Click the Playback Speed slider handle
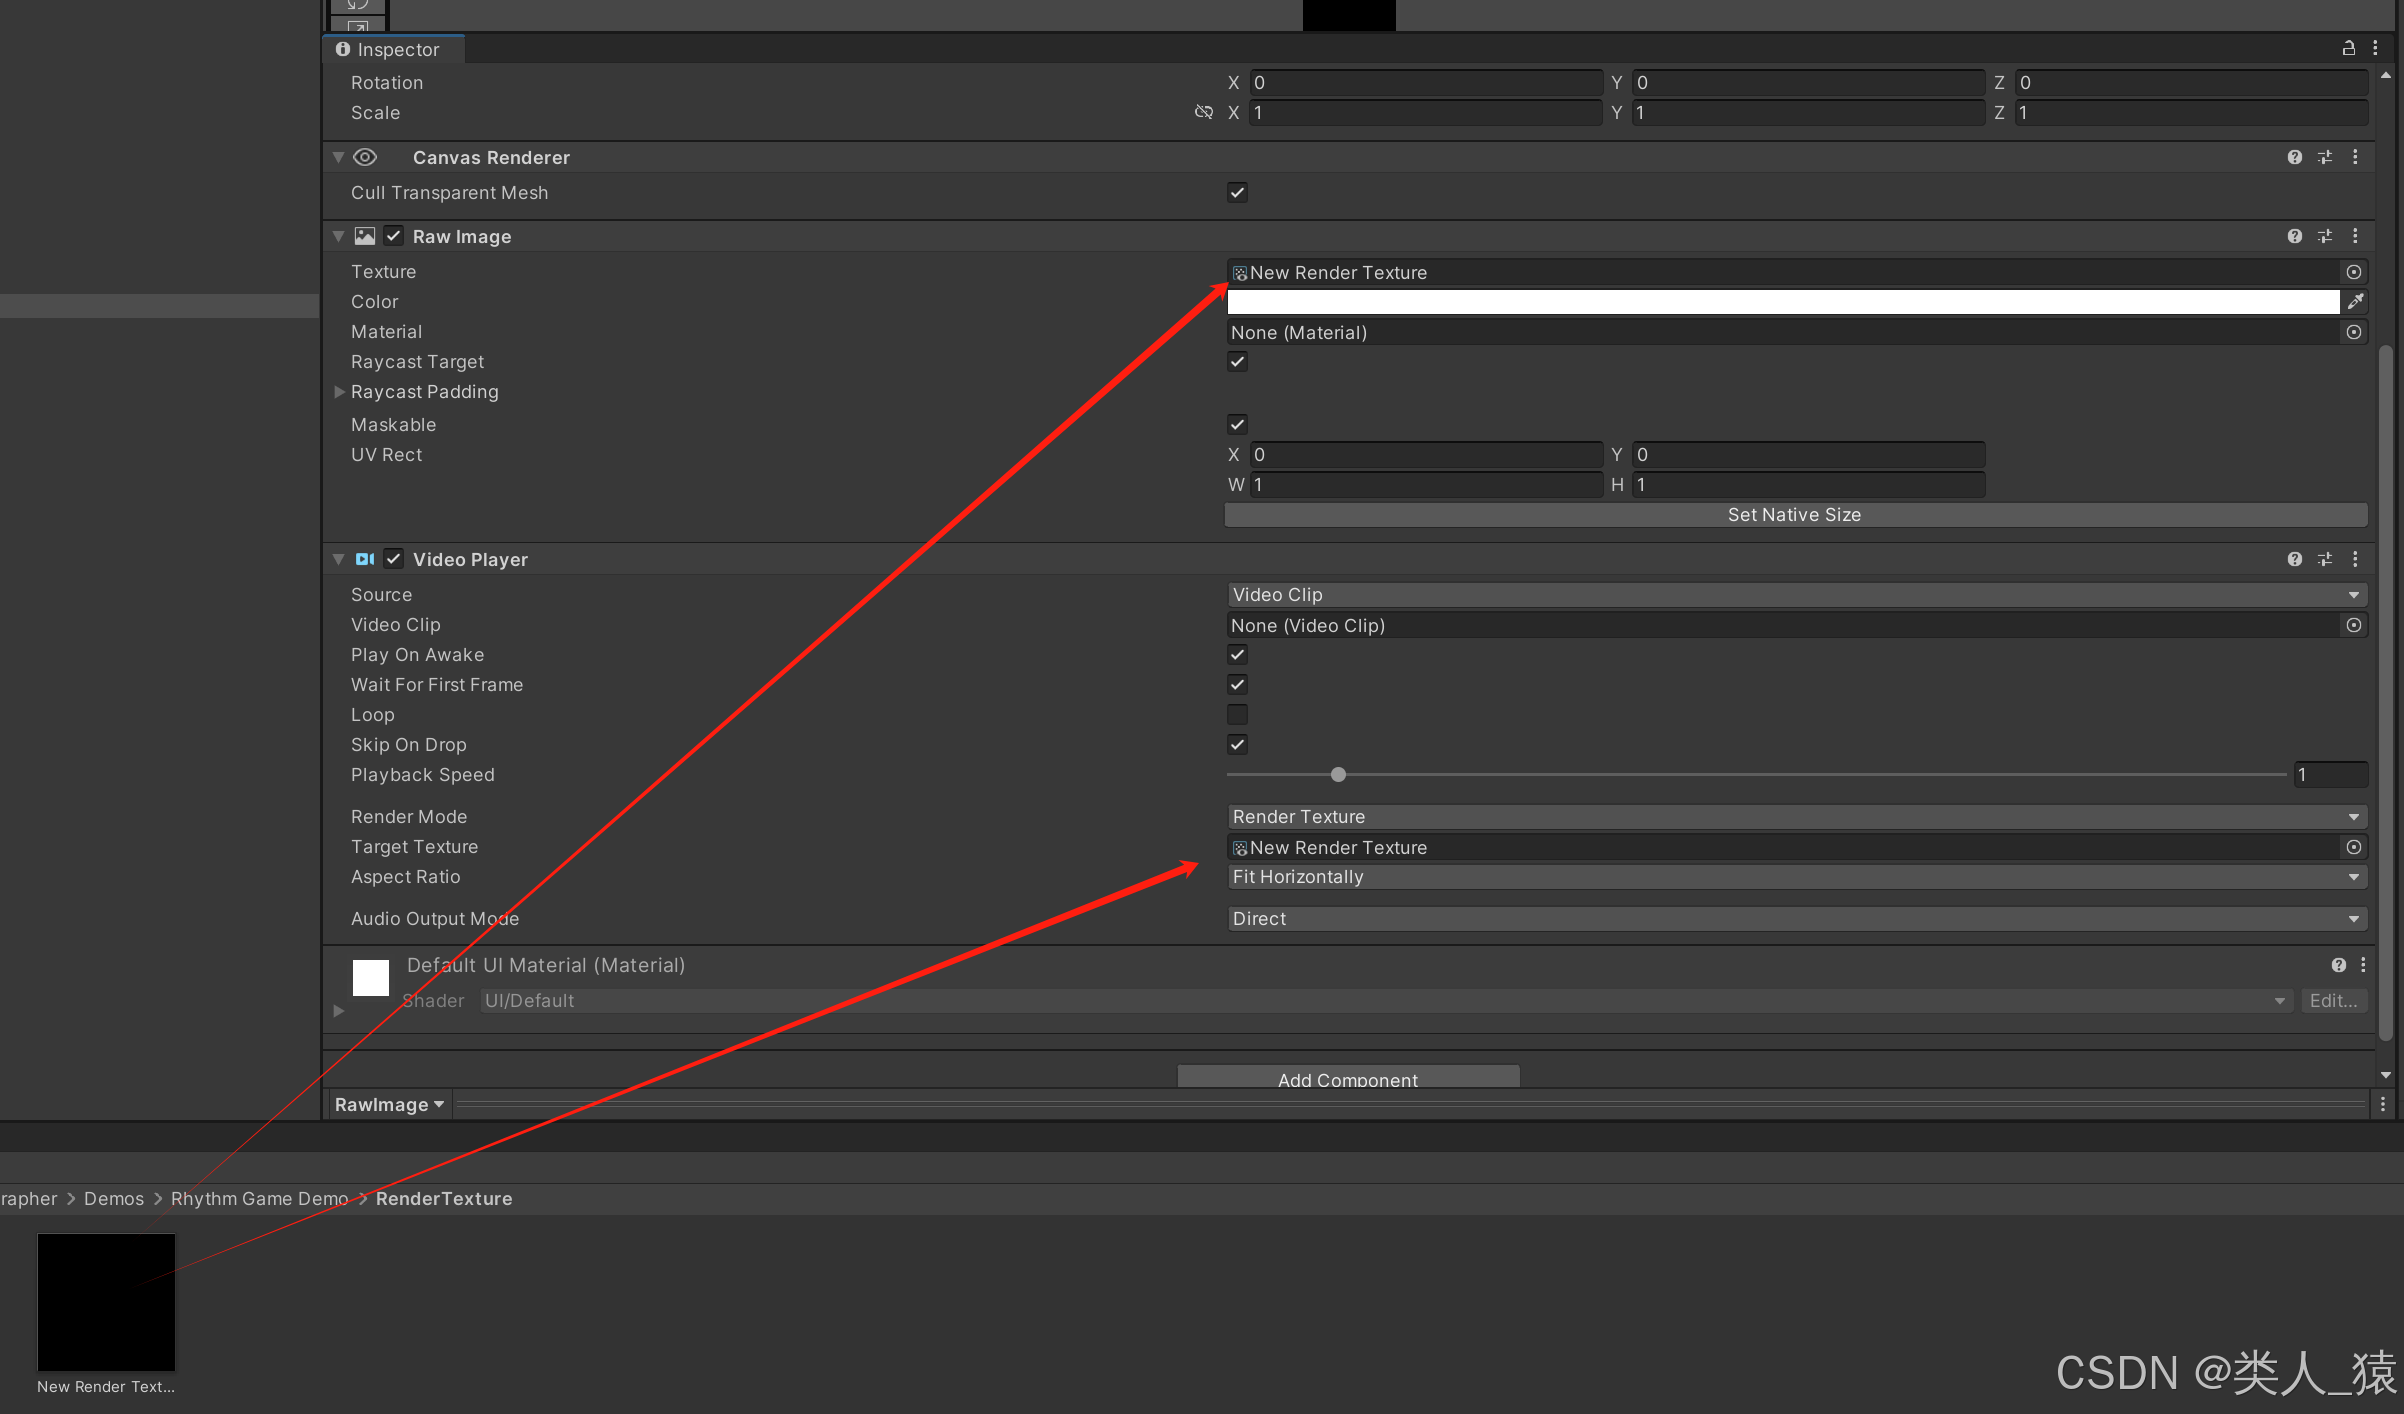Viewport: 2404px width, 1414px height. tap(1338, 774)
